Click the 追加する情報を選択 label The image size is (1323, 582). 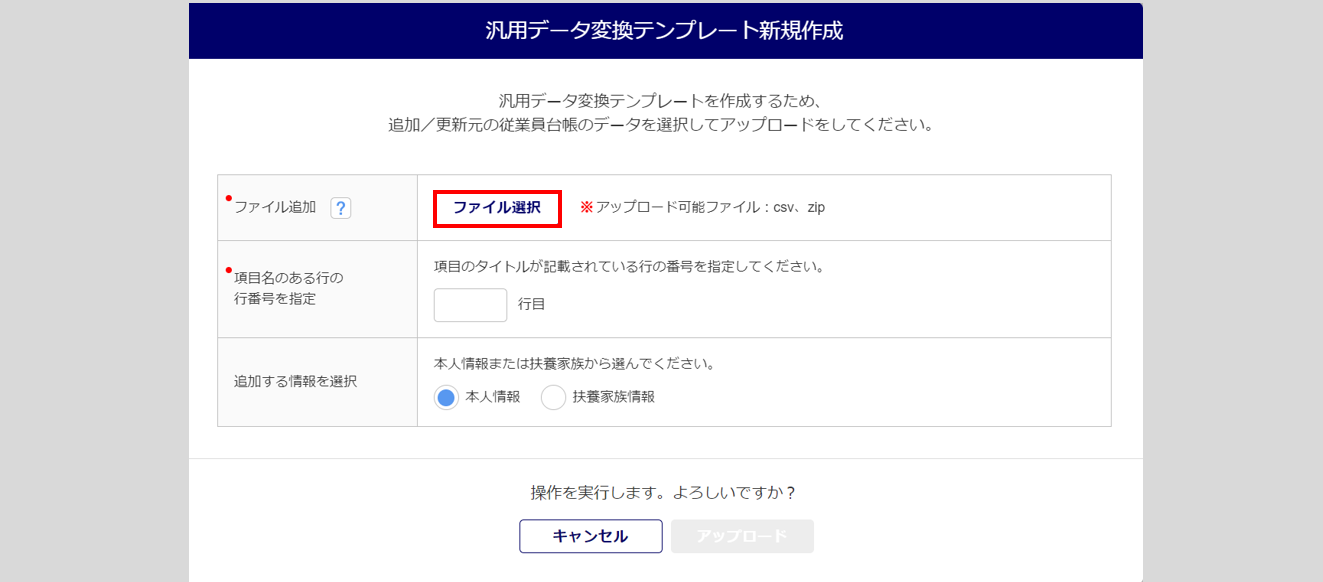(x=295, y=381)
